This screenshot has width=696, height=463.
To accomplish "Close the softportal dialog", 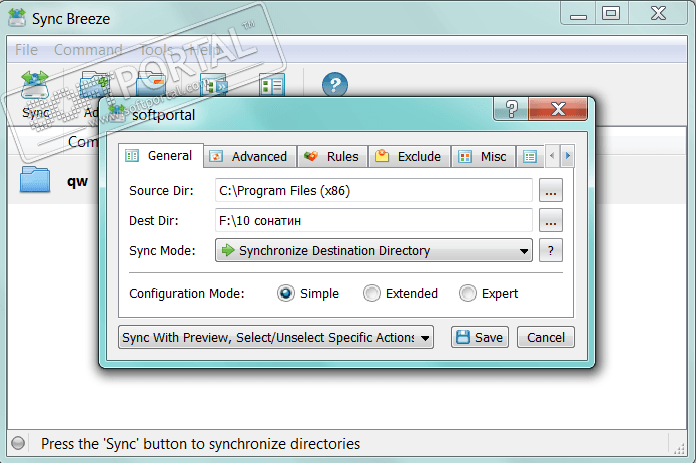I will pos(558,109).
